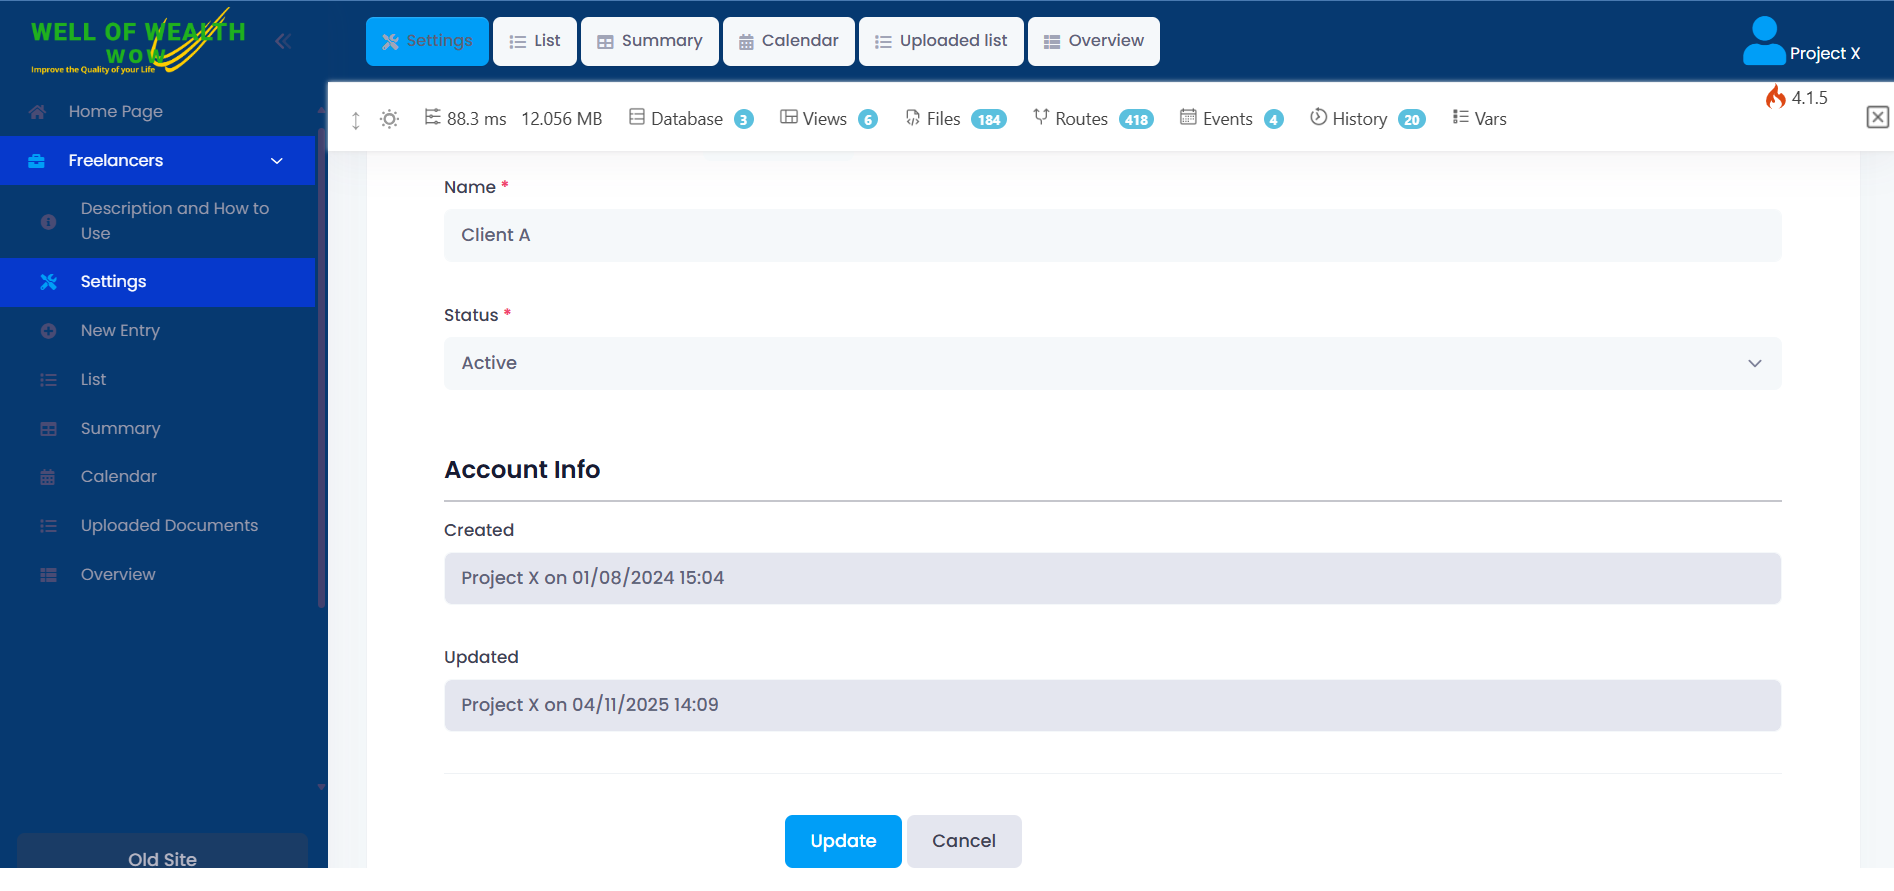Image resolution: width=1894 pixels, height=891 pixels.
Task: Close the debug toolbar with X
Action: (1878, 117)
